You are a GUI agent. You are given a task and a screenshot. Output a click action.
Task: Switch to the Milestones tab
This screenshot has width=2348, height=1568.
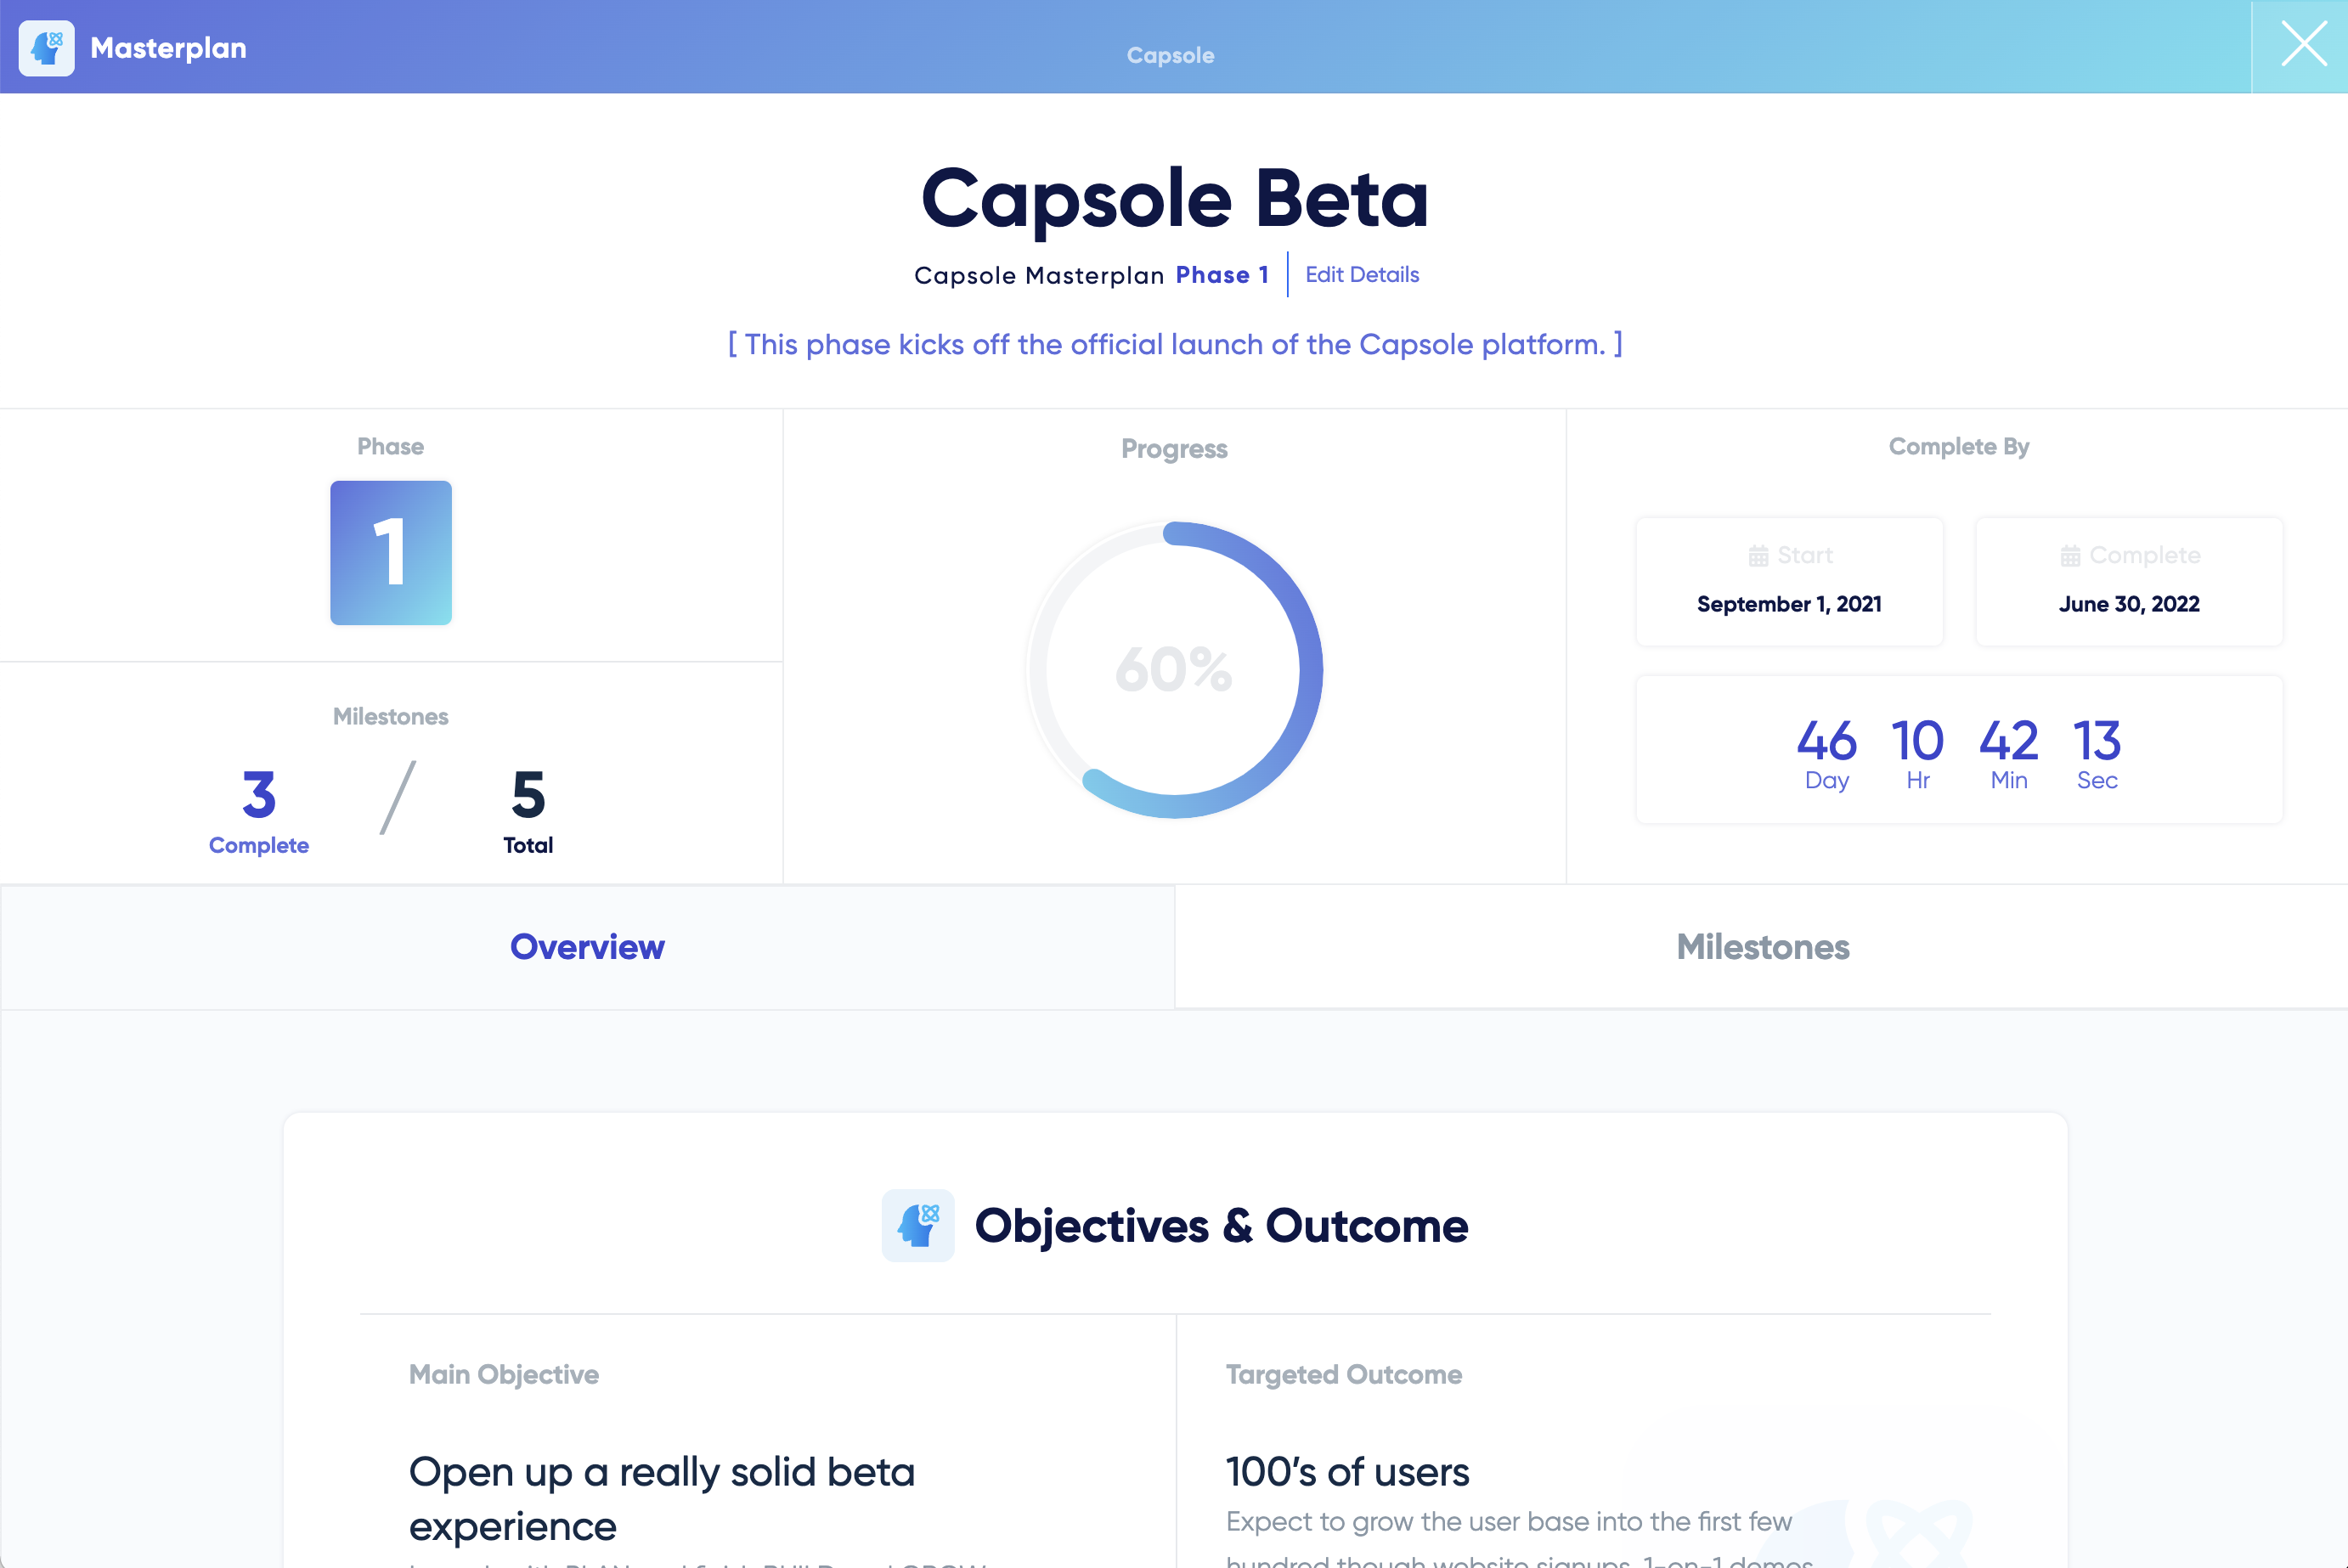(x=1762, y=947)
